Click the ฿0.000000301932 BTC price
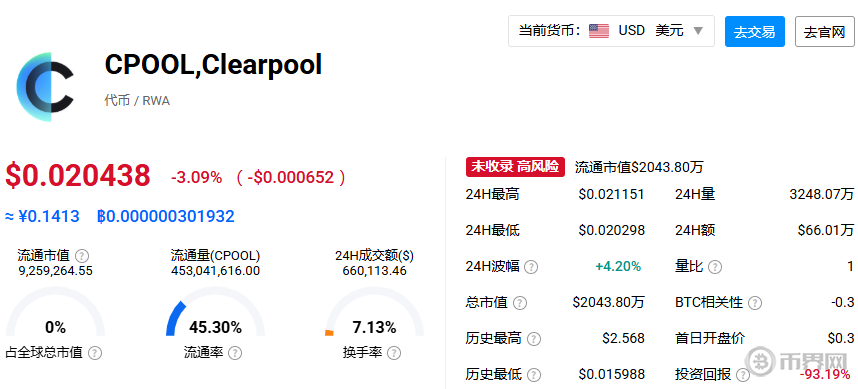The height and width of the screenshot is (389, 858). [166, 217]
